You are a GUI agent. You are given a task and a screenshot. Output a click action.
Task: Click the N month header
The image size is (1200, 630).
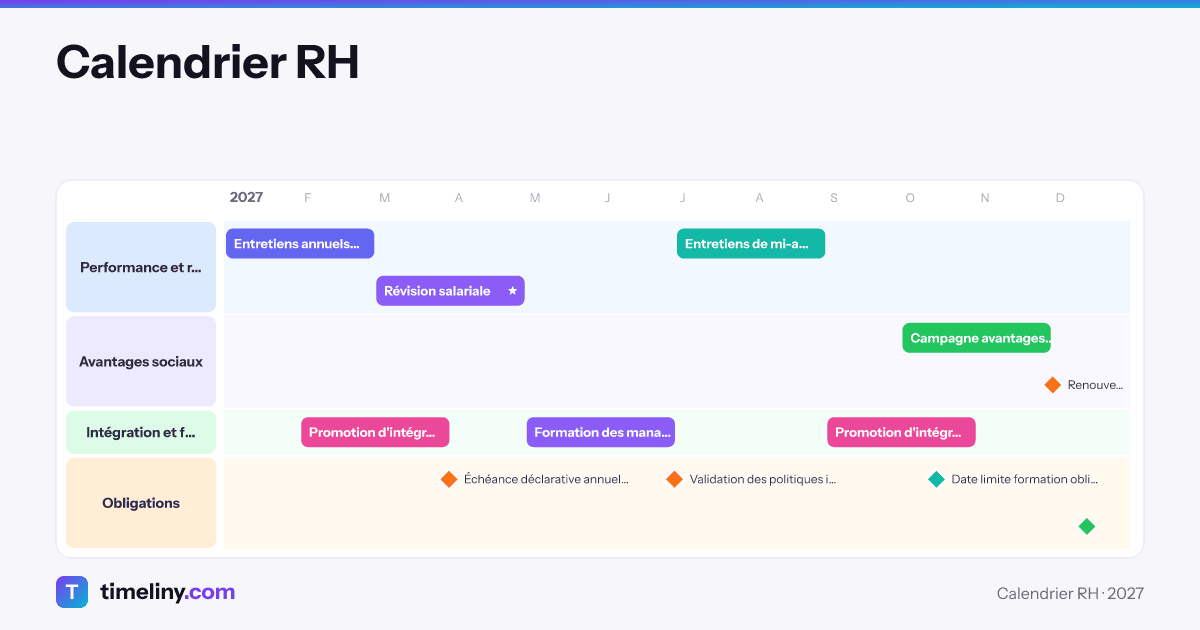click(985, 198)
